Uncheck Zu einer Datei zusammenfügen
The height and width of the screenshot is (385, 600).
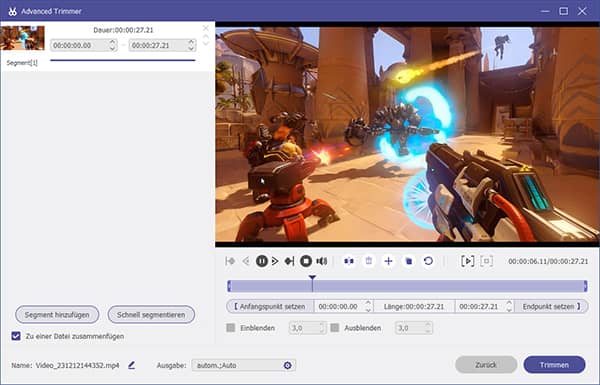tap(16, 336)
